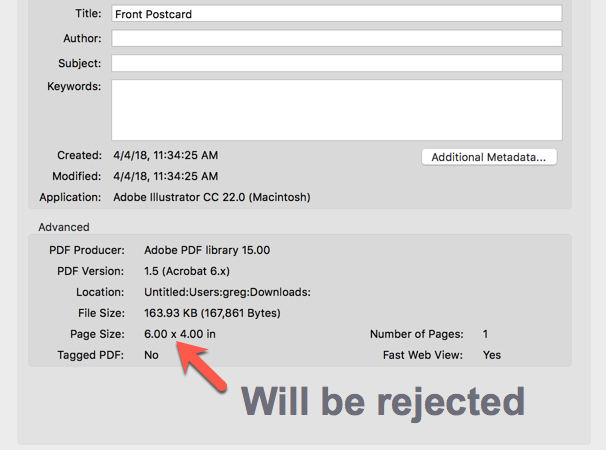Click the Keywords label

coord(74,87)
